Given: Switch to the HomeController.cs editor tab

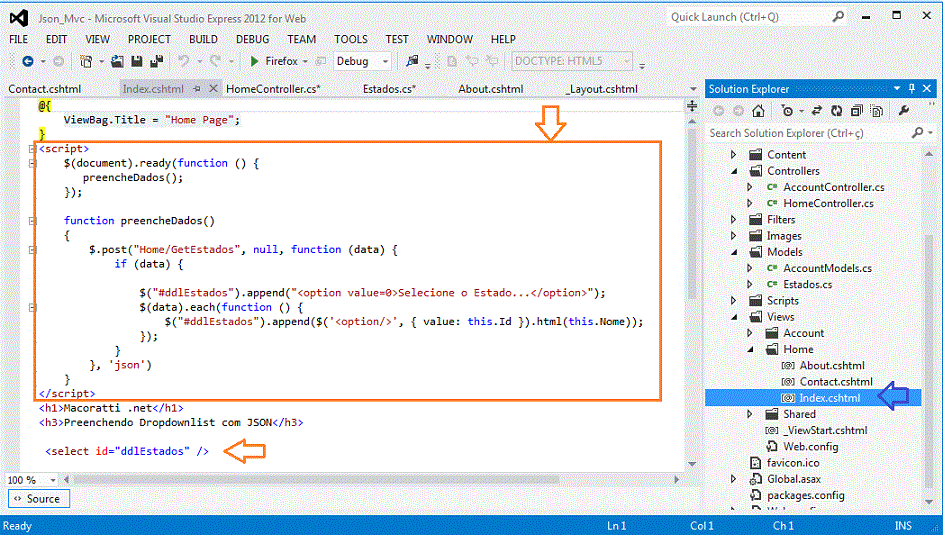Looking at the screenshot, I should click(273, 89).
